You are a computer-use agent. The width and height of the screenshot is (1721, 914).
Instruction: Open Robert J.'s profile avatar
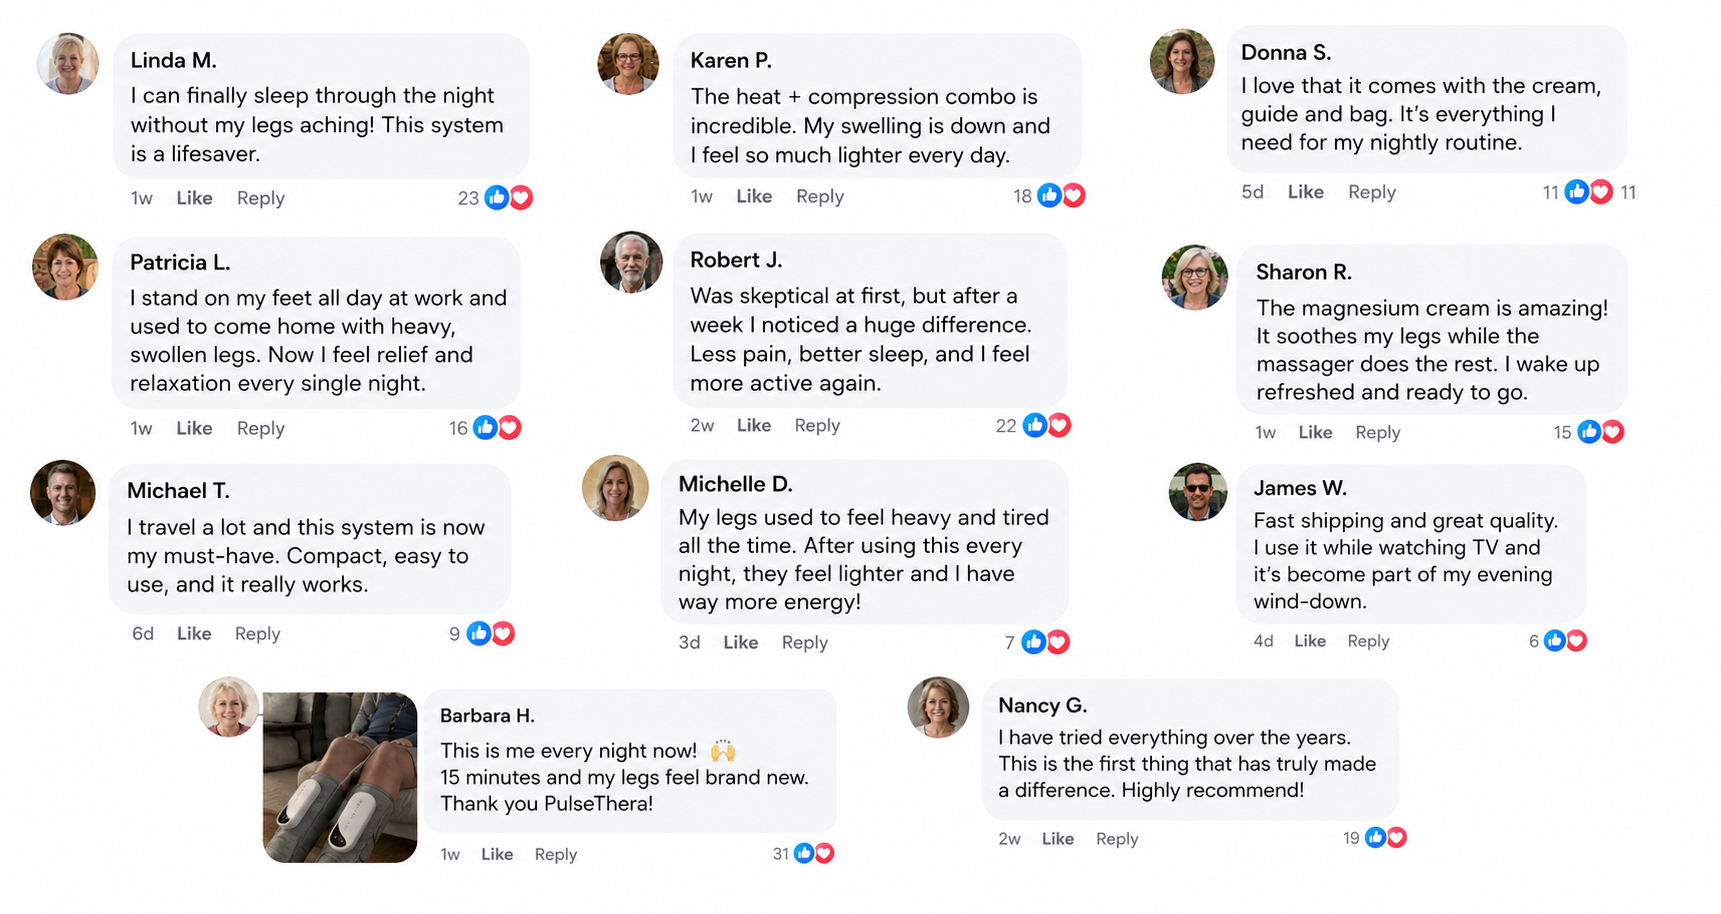(x=631, y=262)
